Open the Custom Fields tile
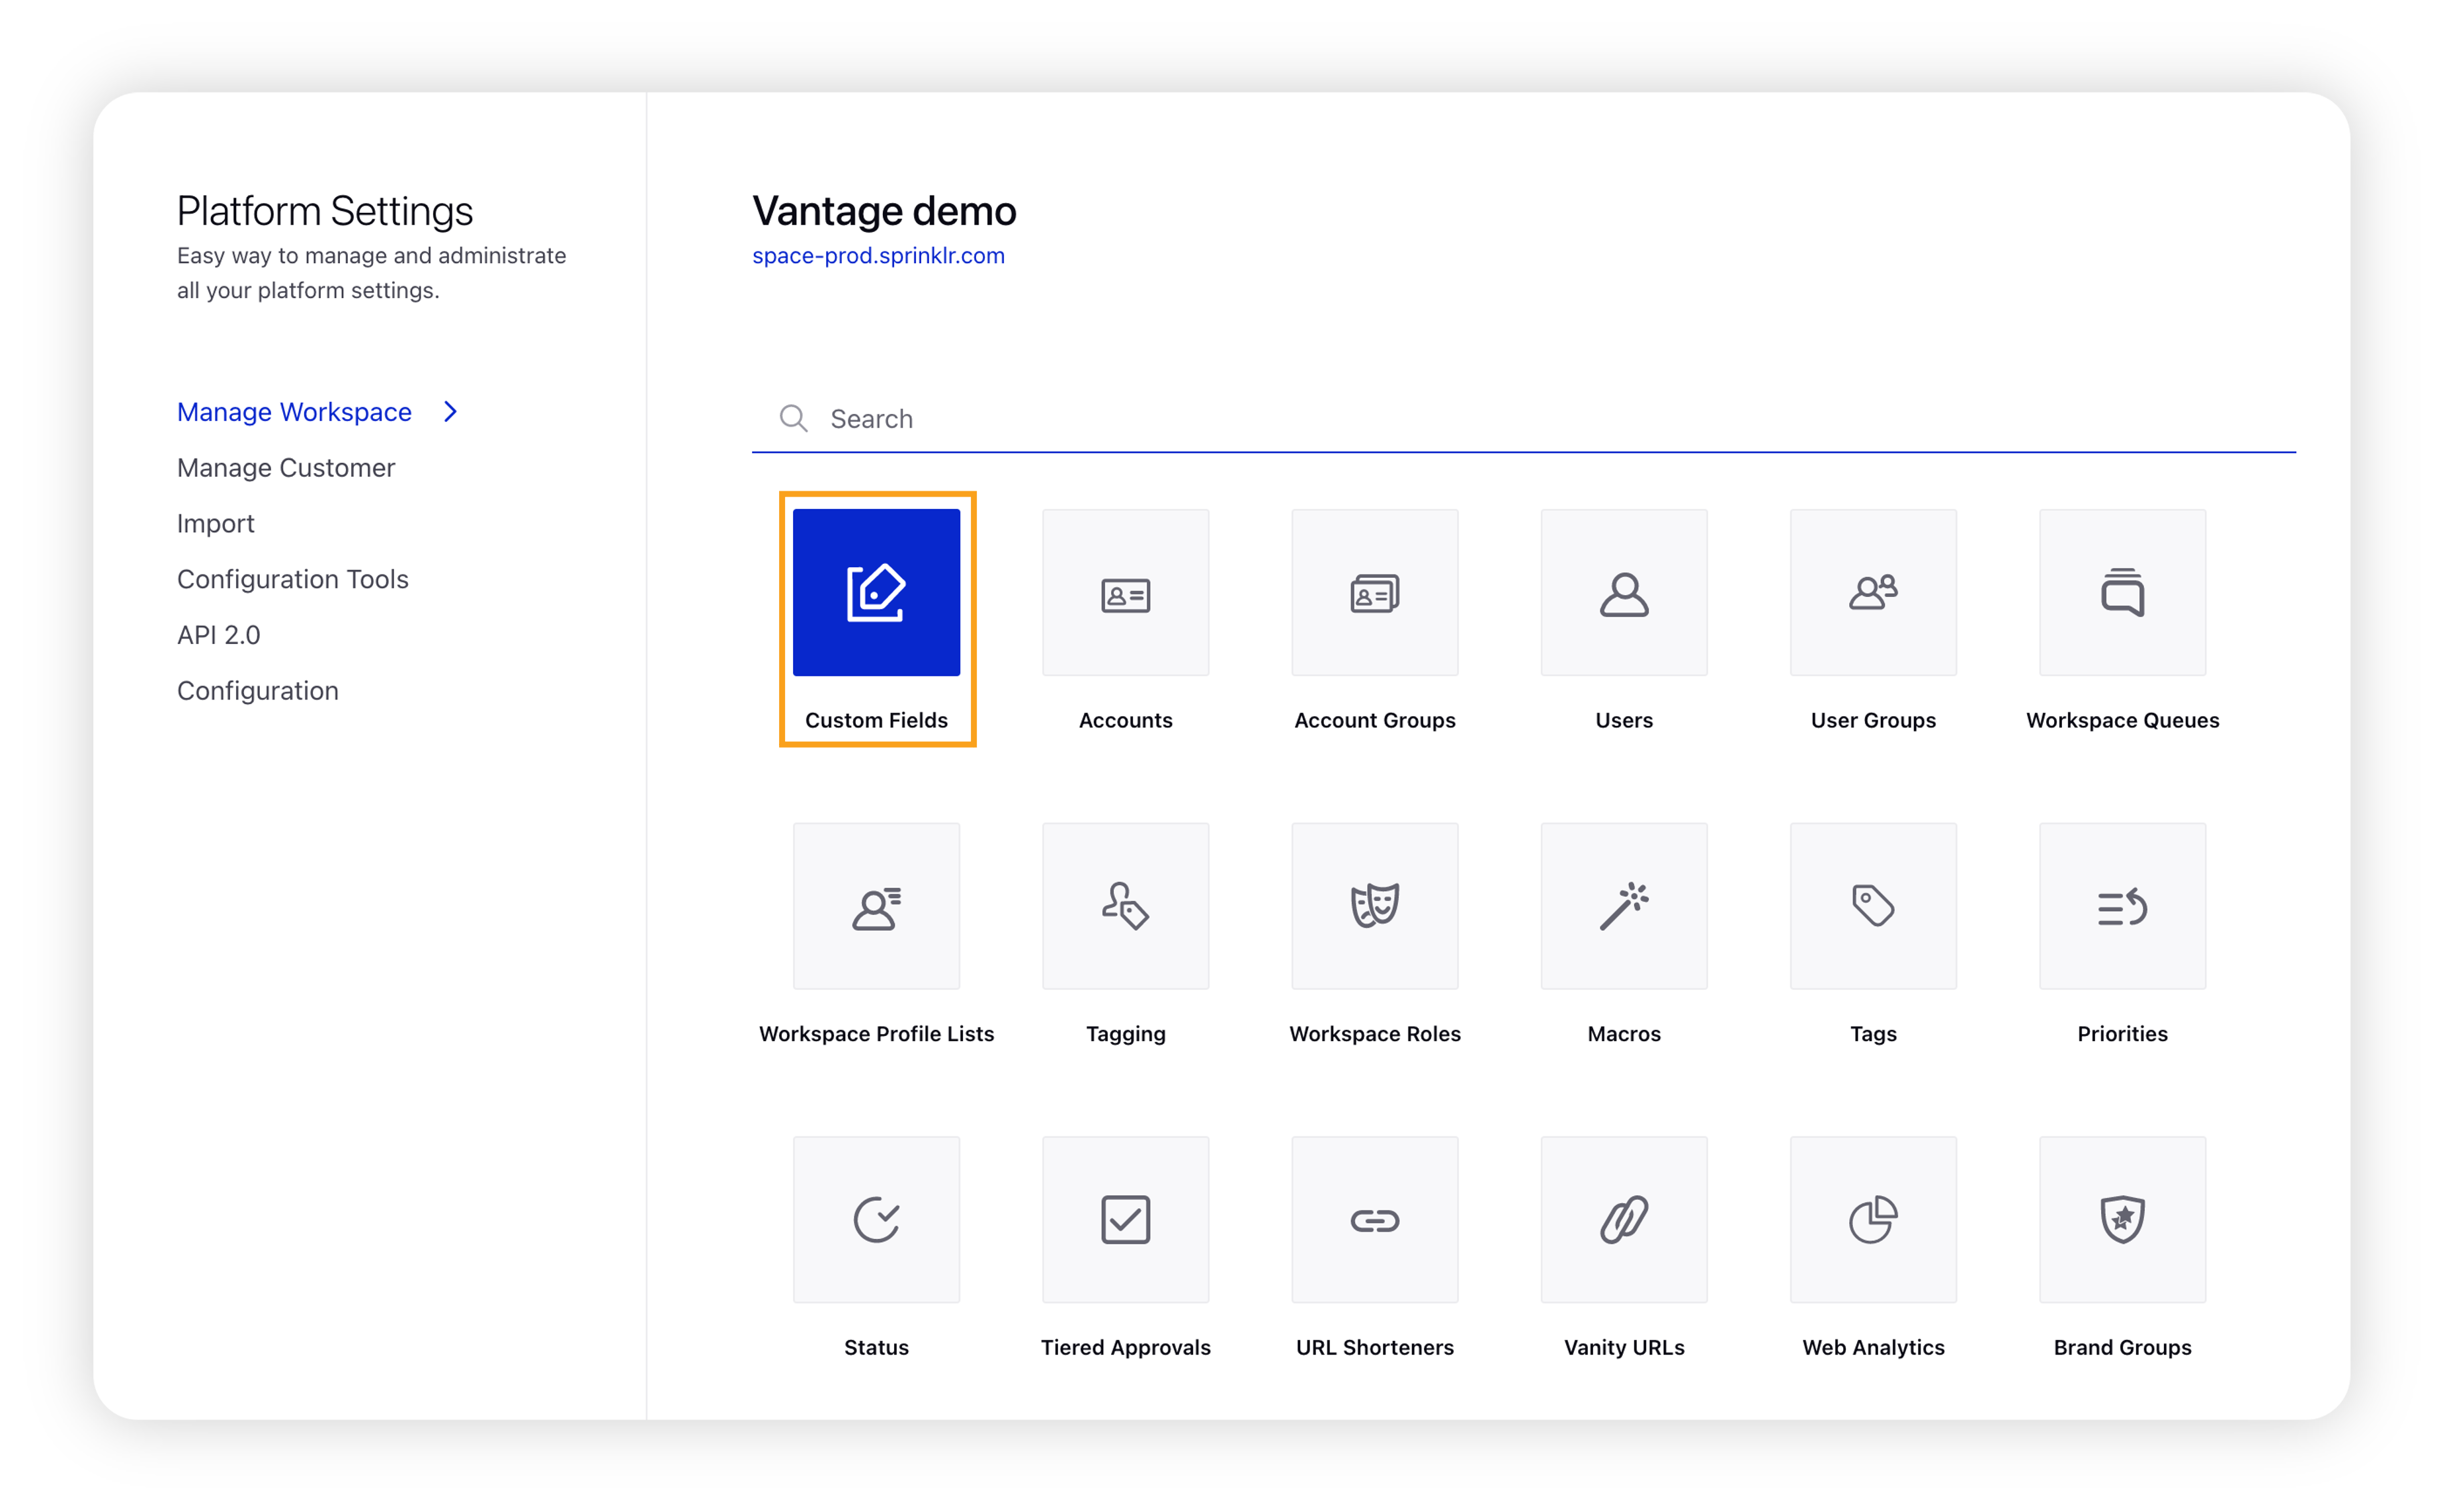The width and height of the screenshot is (2443, 1512). (x=876, y=592)
